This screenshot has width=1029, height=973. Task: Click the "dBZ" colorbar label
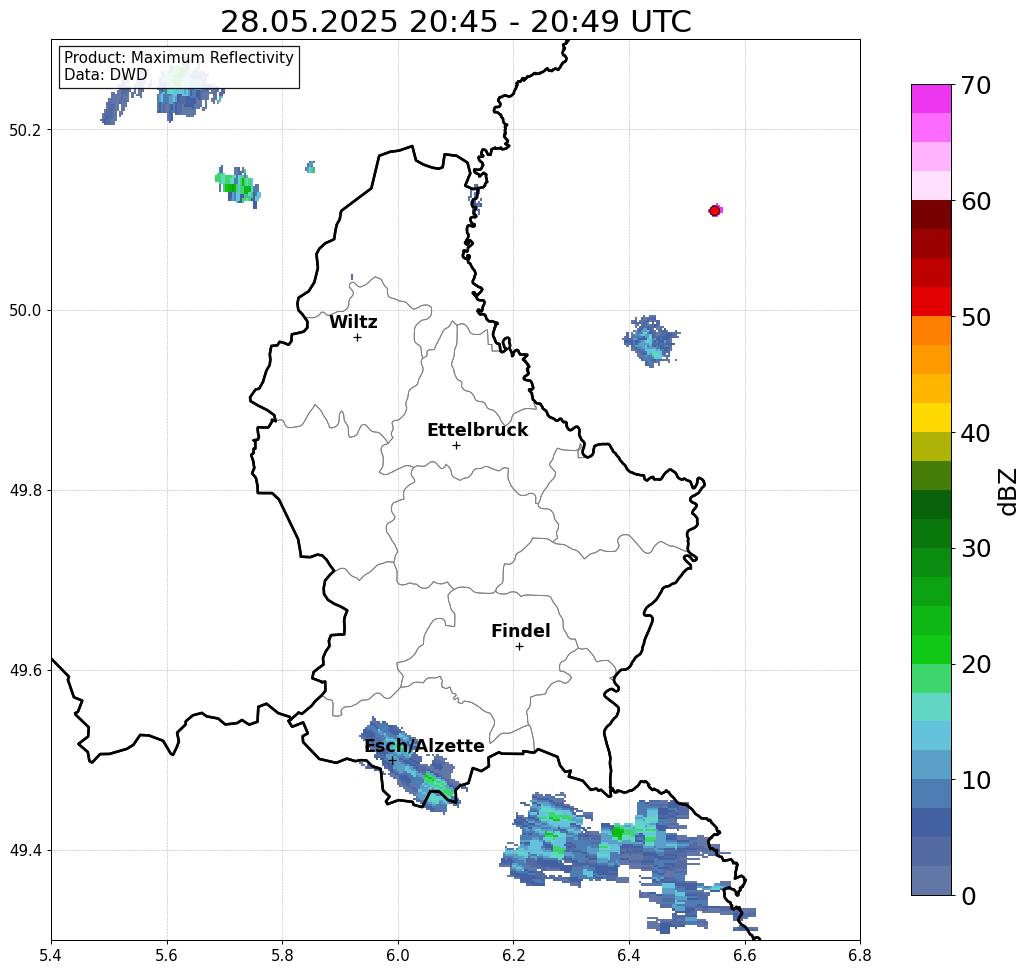click(x=1007, y=491)
